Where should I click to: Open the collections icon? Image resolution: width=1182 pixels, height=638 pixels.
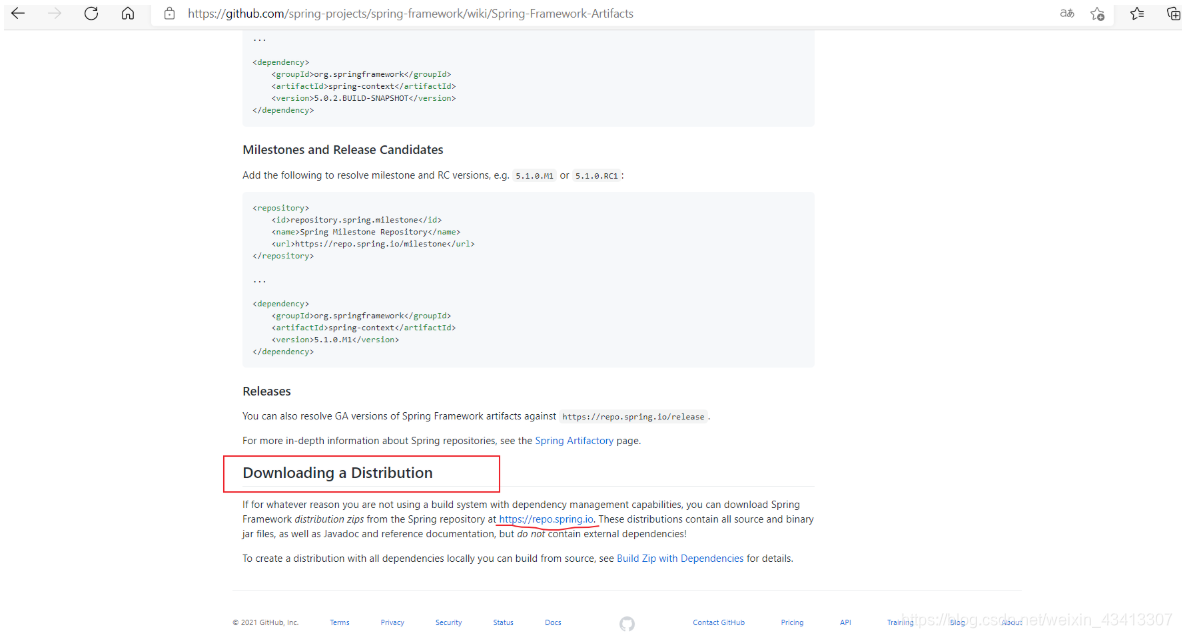(1174, 14)
